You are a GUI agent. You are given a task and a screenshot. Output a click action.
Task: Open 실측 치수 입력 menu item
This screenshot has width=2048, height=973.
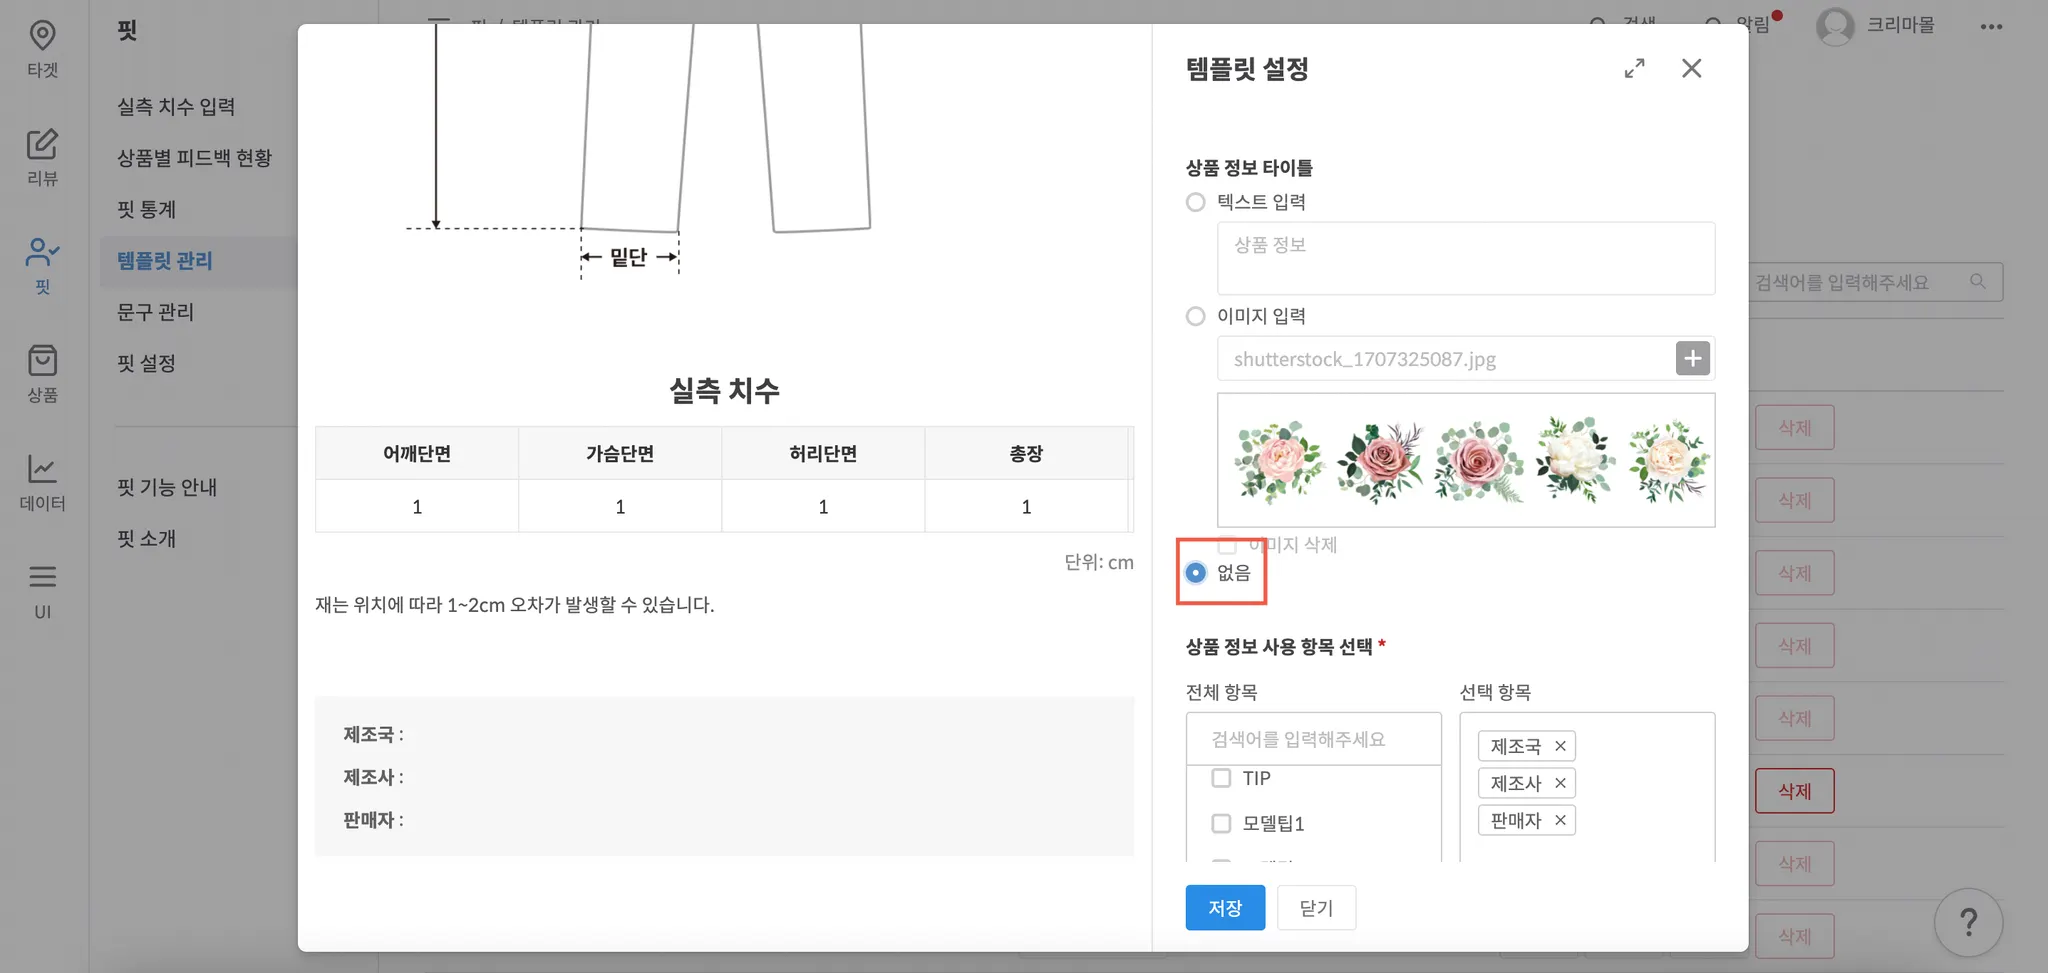(176, 107)
